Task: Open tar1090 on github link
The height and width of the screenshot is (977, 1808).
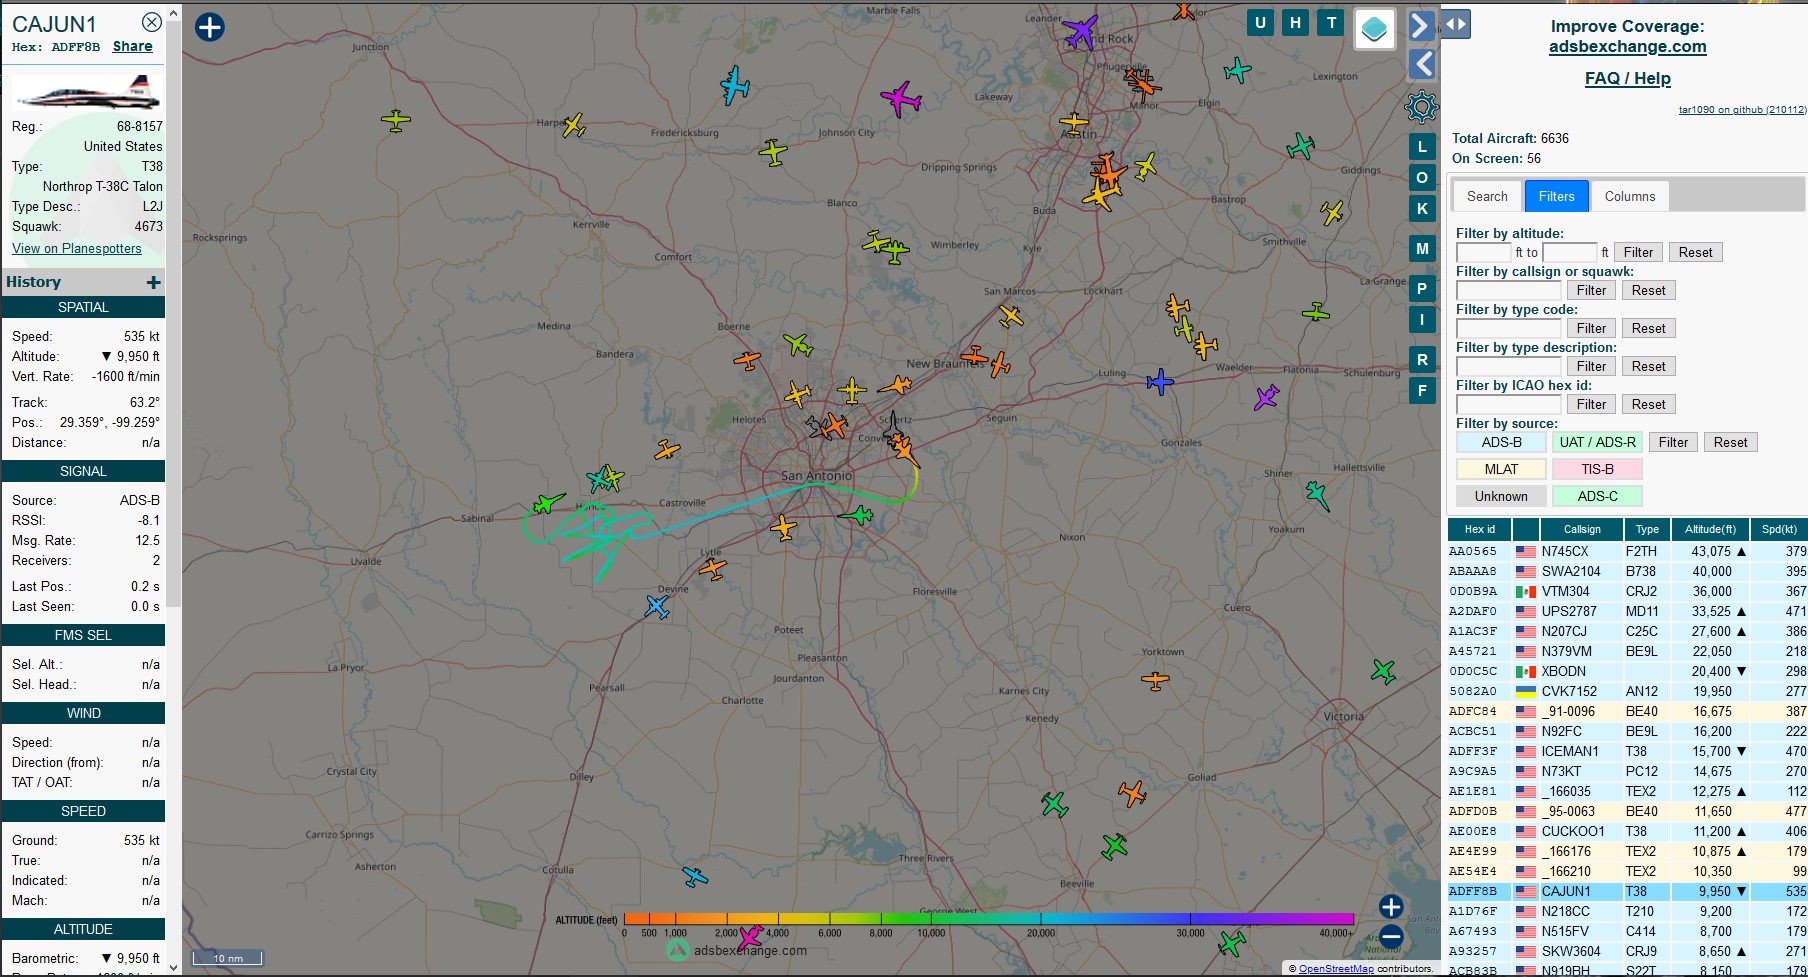Action: tap(1742, 110)
